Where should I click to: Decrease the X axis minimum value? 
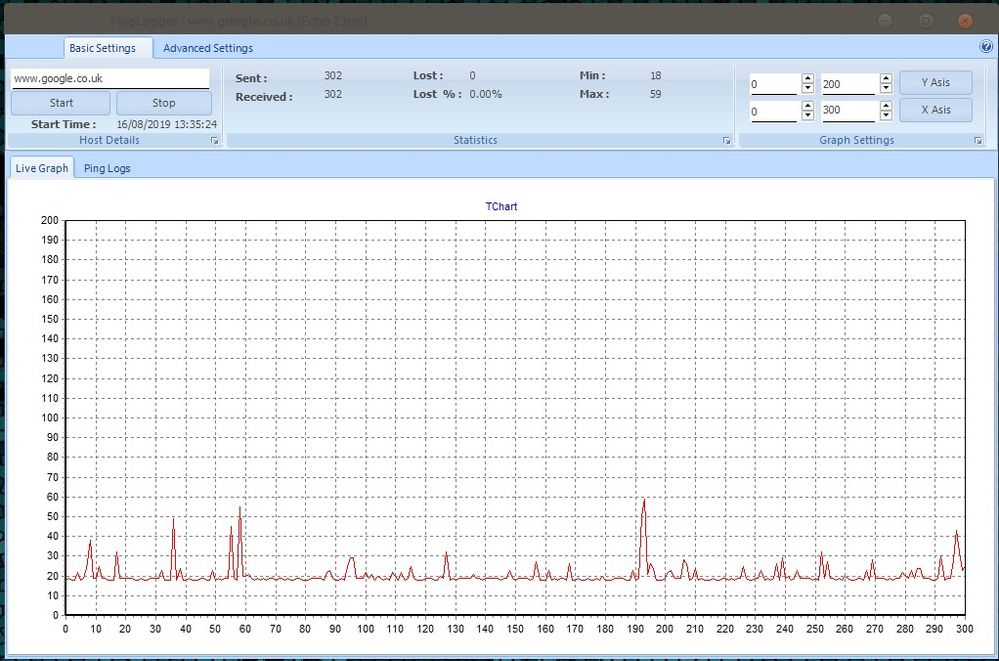(808, 116)
